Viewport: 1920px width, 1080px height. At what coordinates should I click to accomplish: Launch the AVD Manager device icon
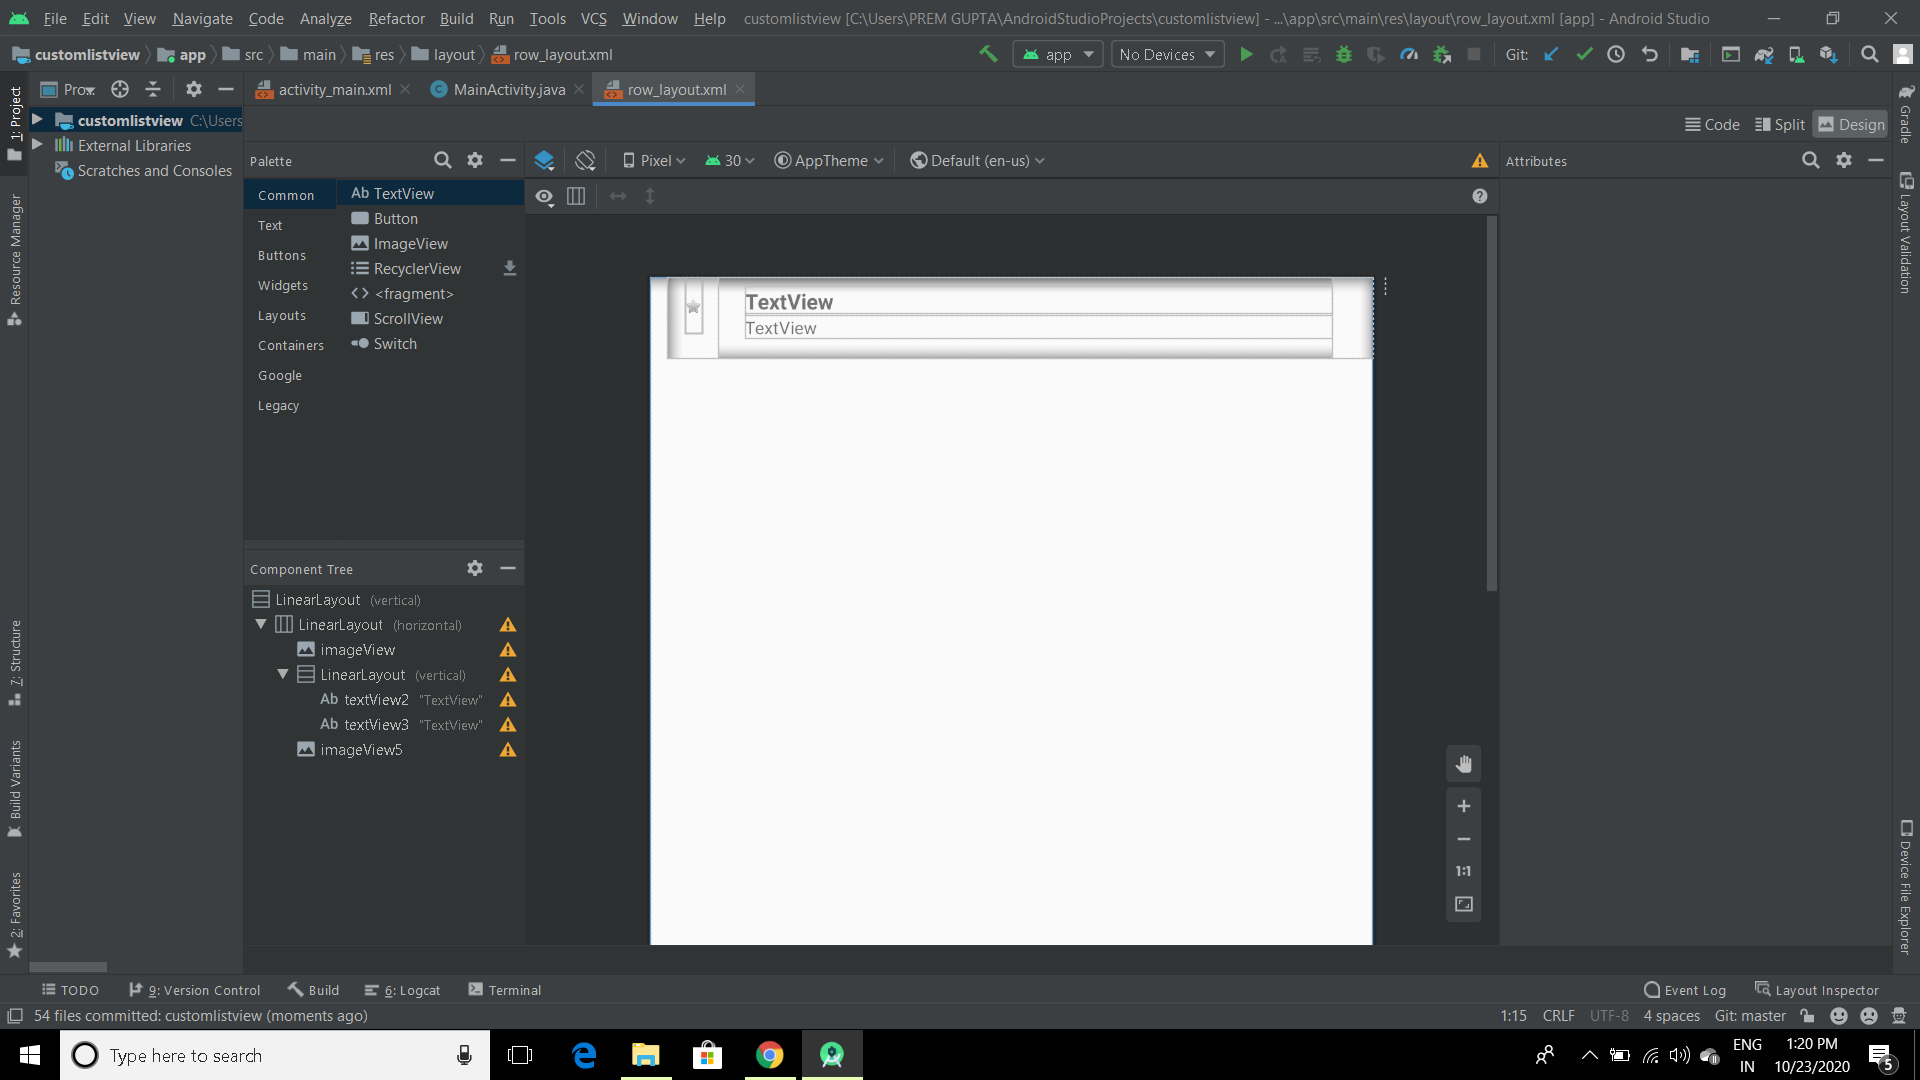tap(1797, 54)
